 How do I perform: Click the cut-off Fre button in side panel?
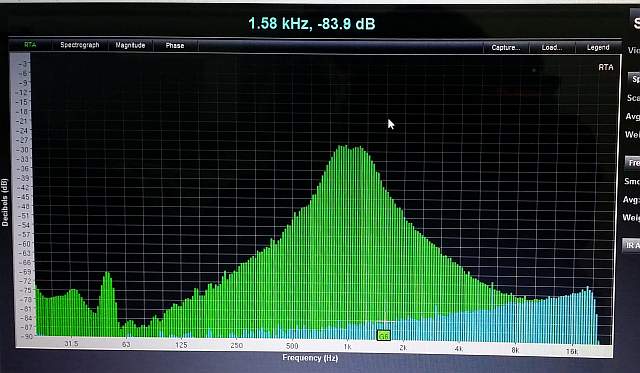click(633, 163)
